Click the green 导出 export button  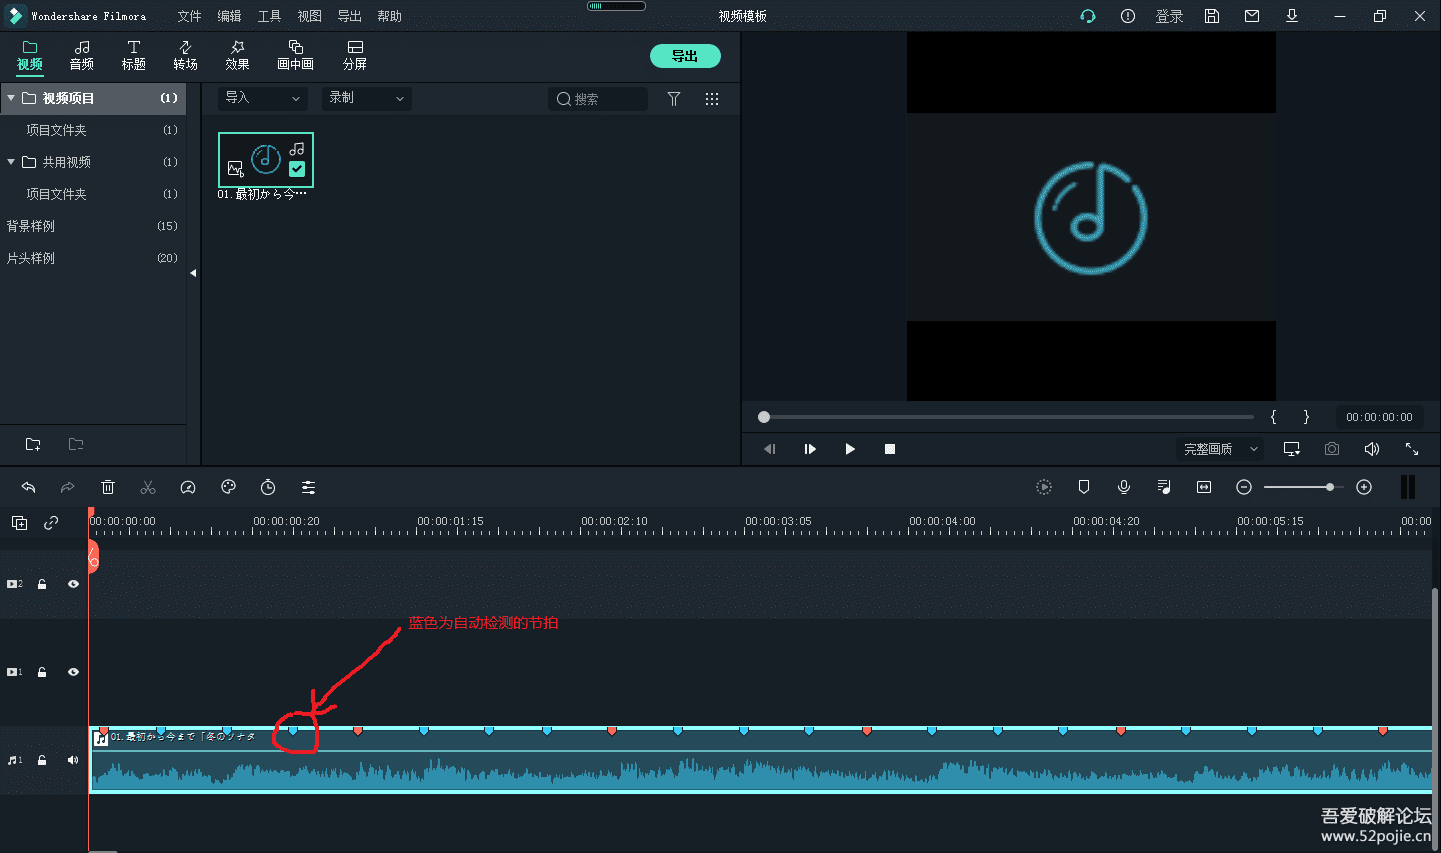[685, 56]
